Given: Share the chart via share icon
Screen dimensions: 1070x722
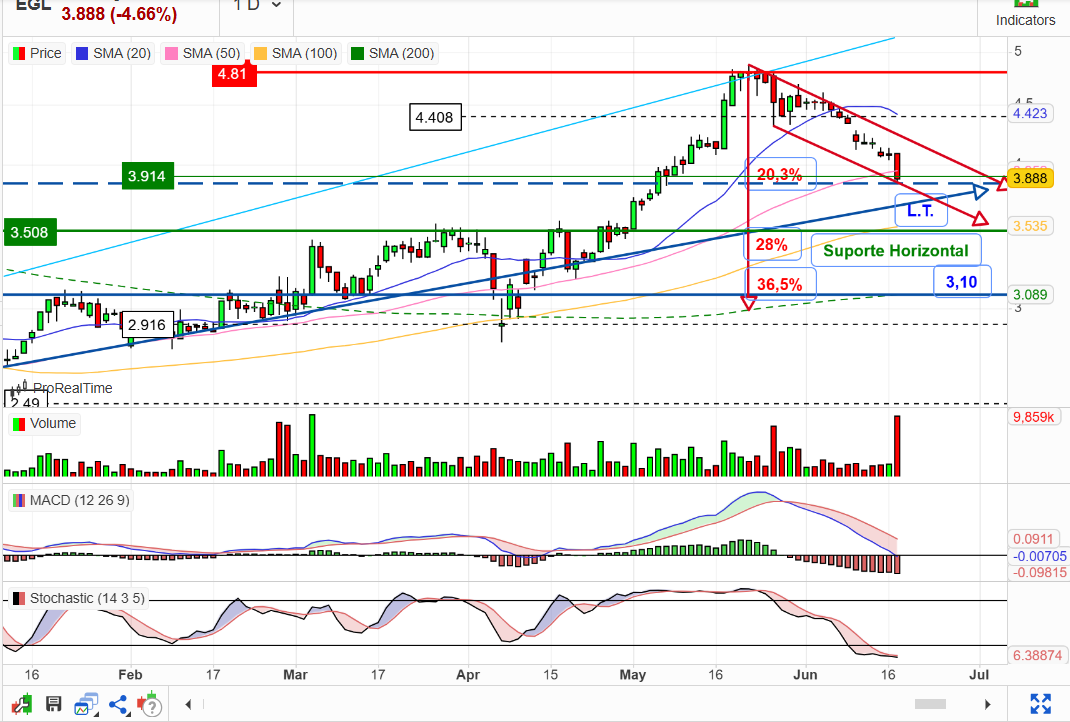Looking at the screenshot, I should [x=118, y=704].
